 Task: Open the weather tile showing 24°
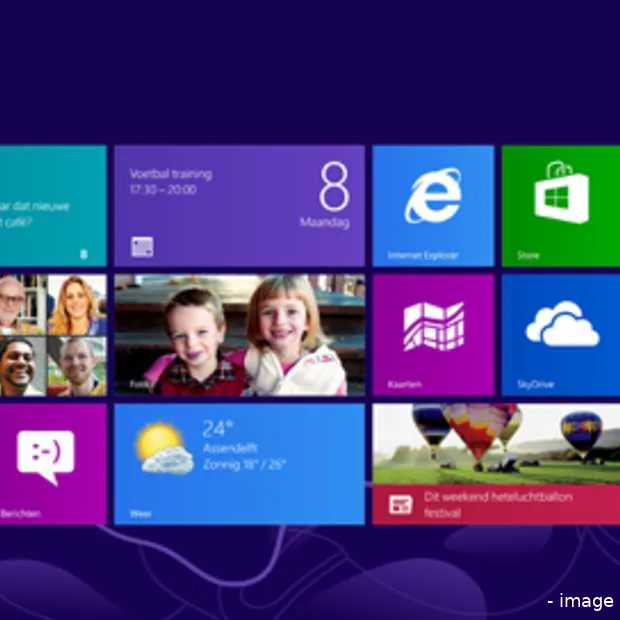pyautogui.click(x=239, y=464)
